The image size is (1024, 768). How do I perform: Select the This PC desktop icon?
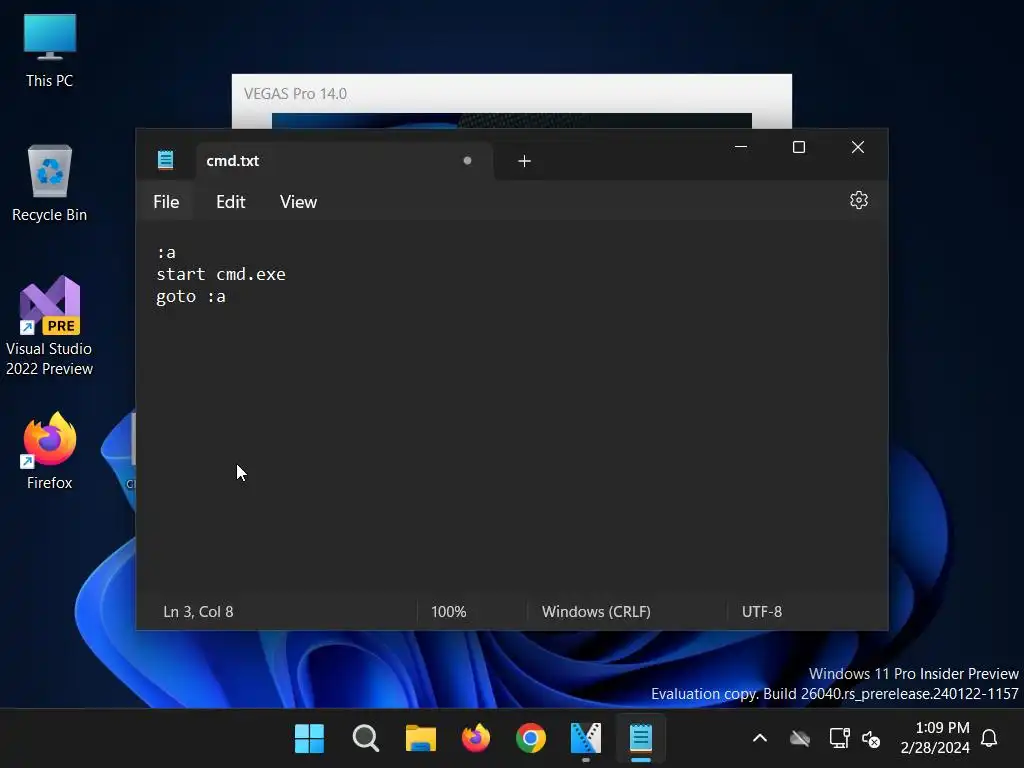click(x=50, y=51)
